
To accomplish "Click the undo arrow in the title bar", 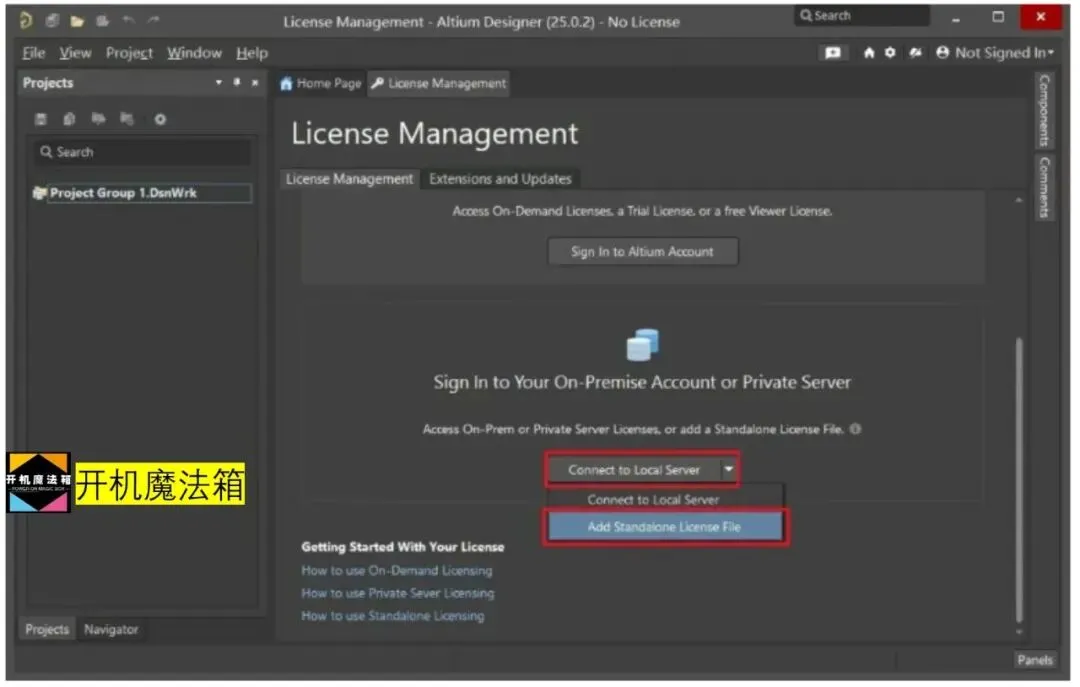I will pyautogui.click(x=128, y=21).
